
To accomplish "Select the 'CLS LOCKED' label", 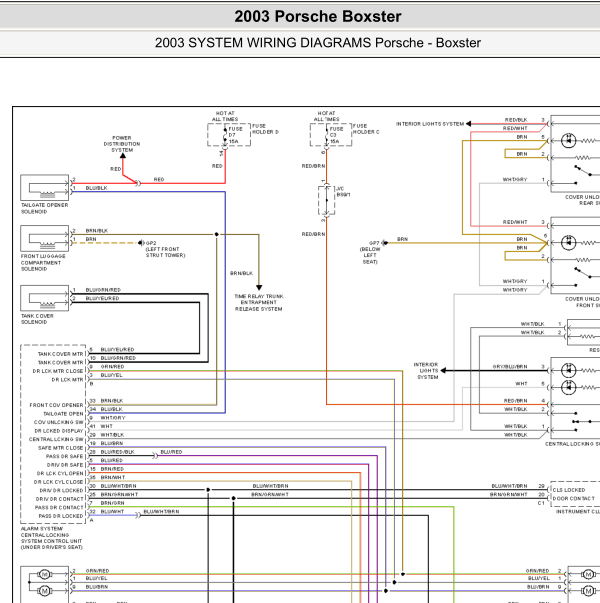I will [569, 490].
